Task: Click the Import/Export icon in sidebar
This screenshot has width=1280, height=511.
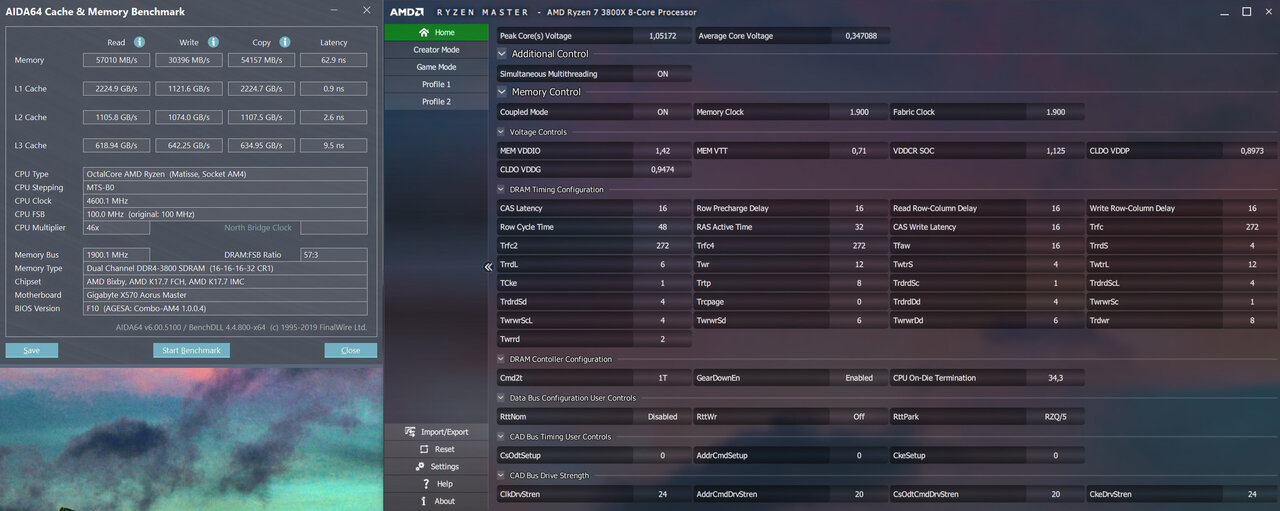Action: [410, 432]
